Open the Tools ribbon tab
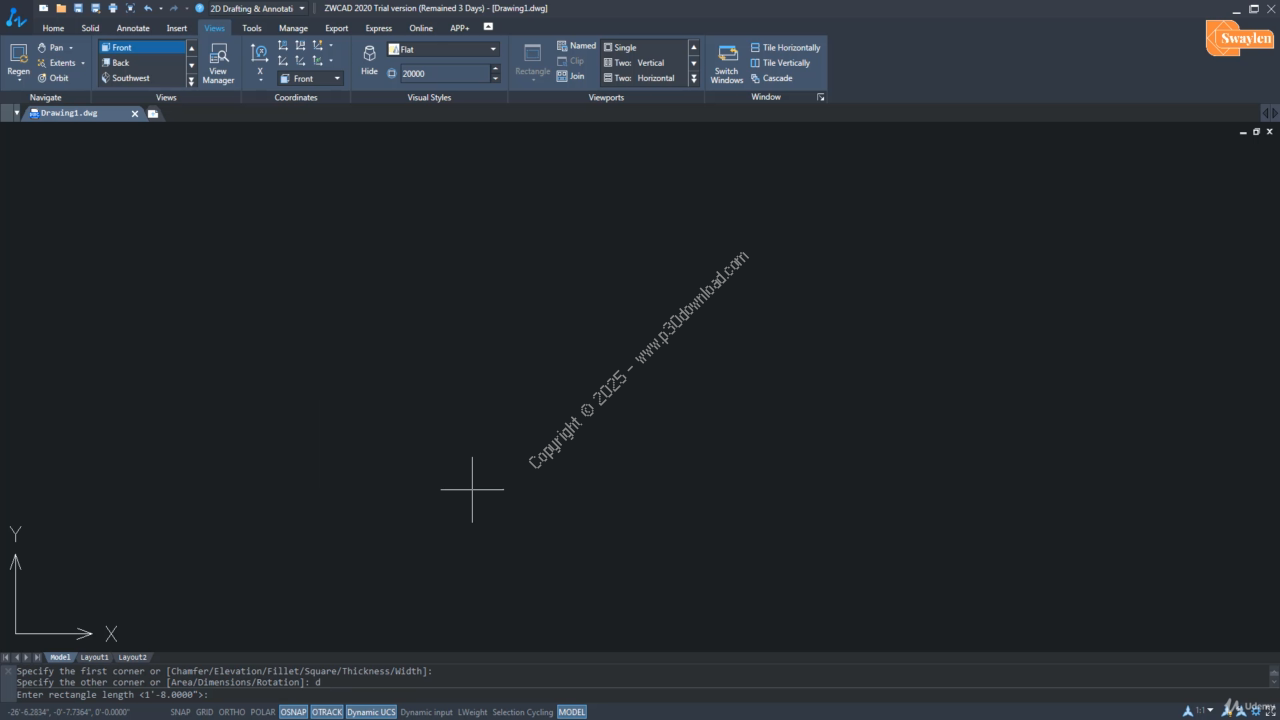 pyautogui.click(x=252, y=28)
